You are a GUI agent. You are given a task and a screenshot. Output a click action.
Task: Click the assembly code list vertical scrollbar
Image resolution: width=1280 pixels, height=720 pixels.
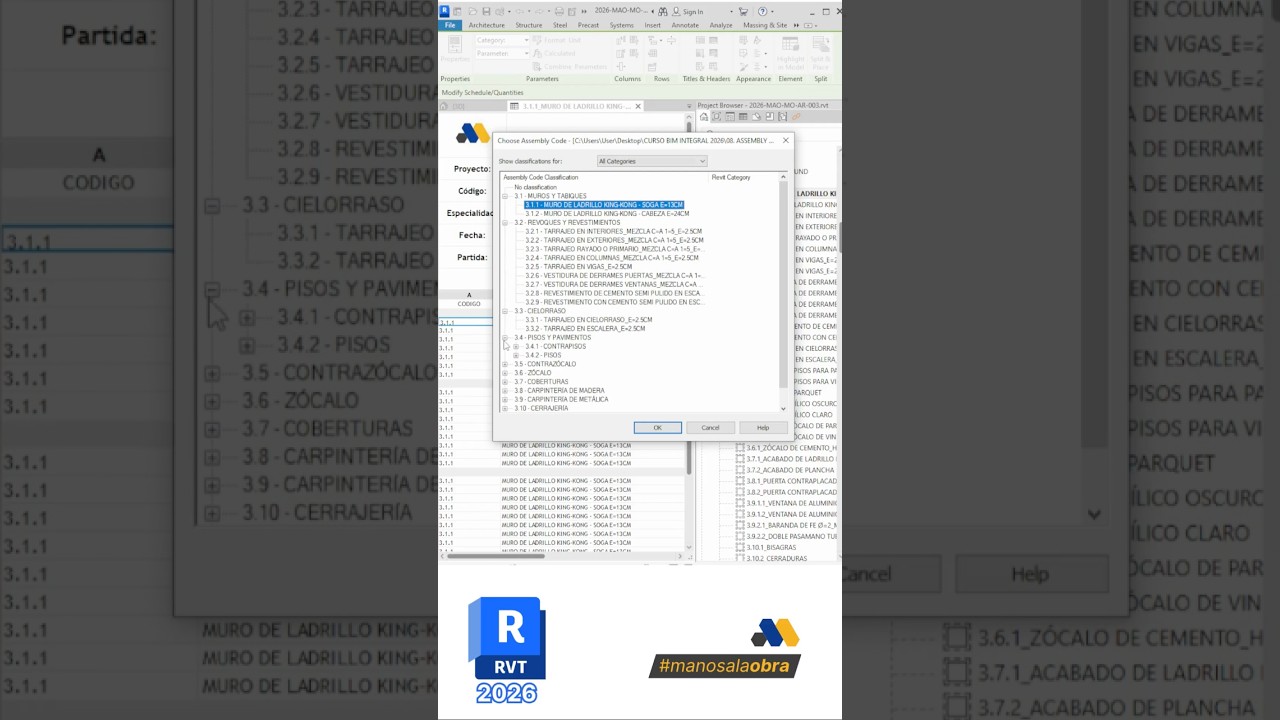tap(783, 285)
